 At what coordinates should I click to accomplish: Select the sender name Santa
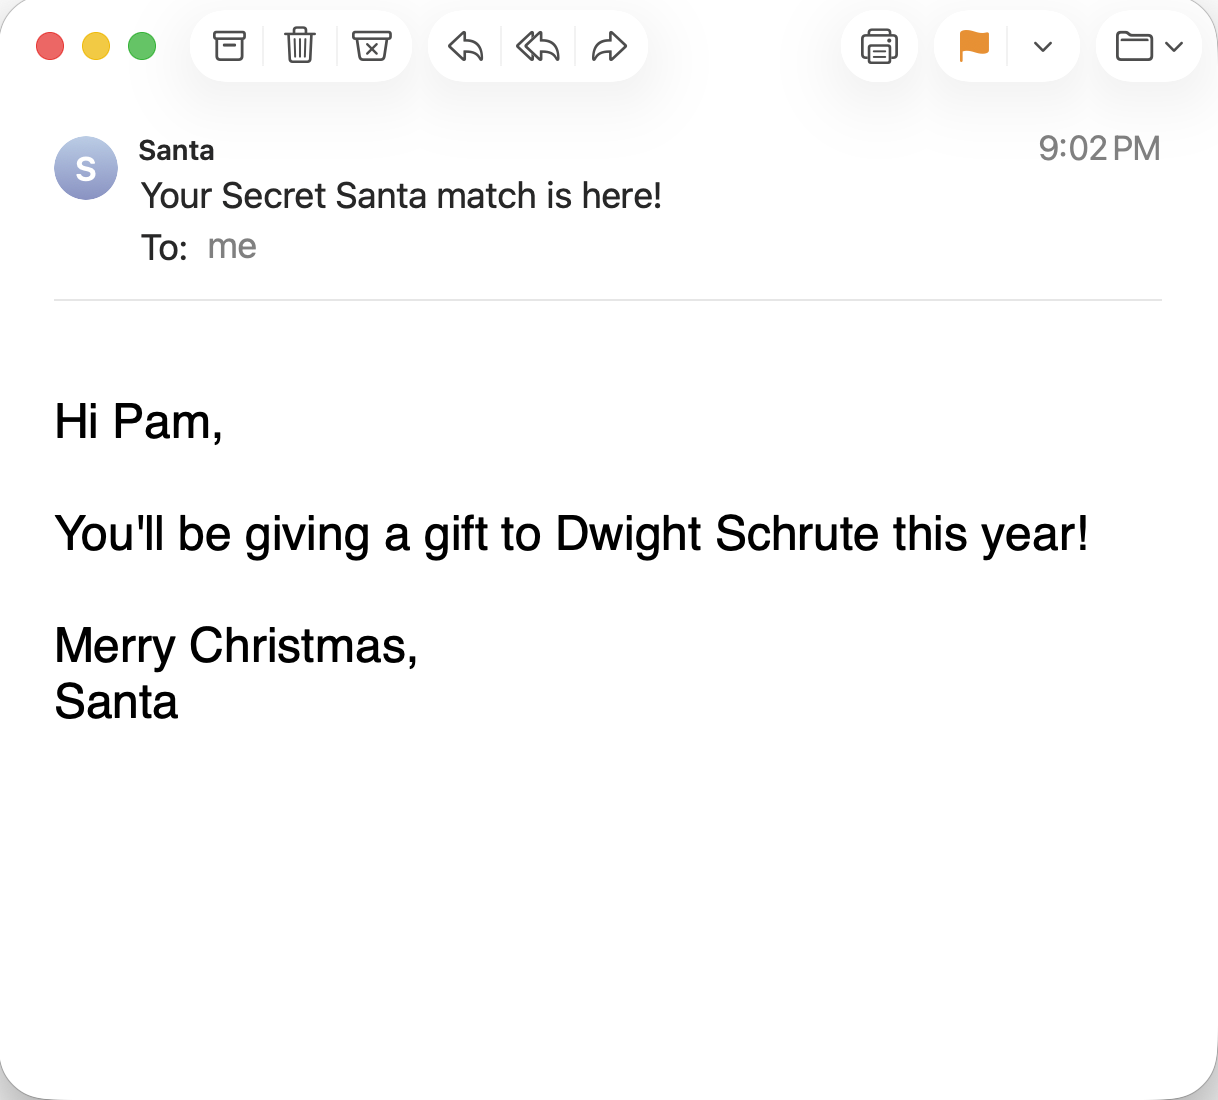coord(176,150)
